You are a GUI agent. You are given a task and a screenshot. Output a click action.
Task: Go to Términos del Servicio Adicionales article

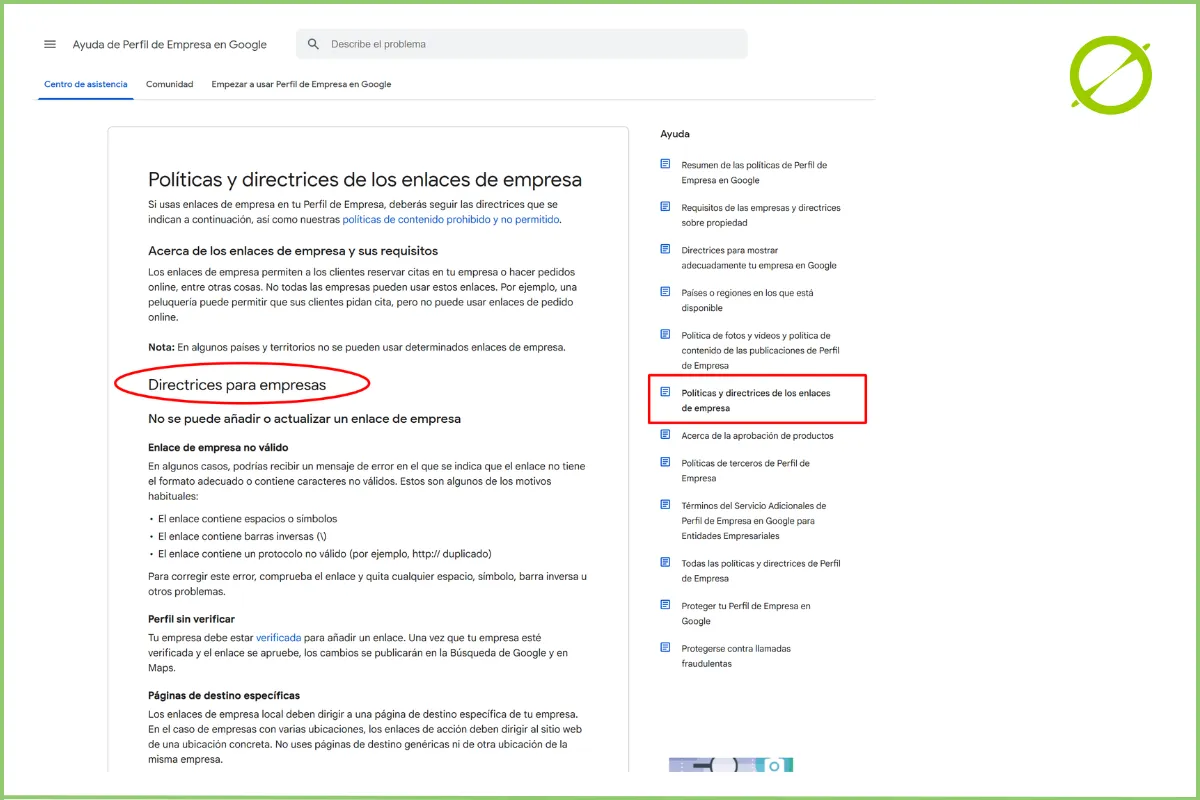click(x=753, y=520)
